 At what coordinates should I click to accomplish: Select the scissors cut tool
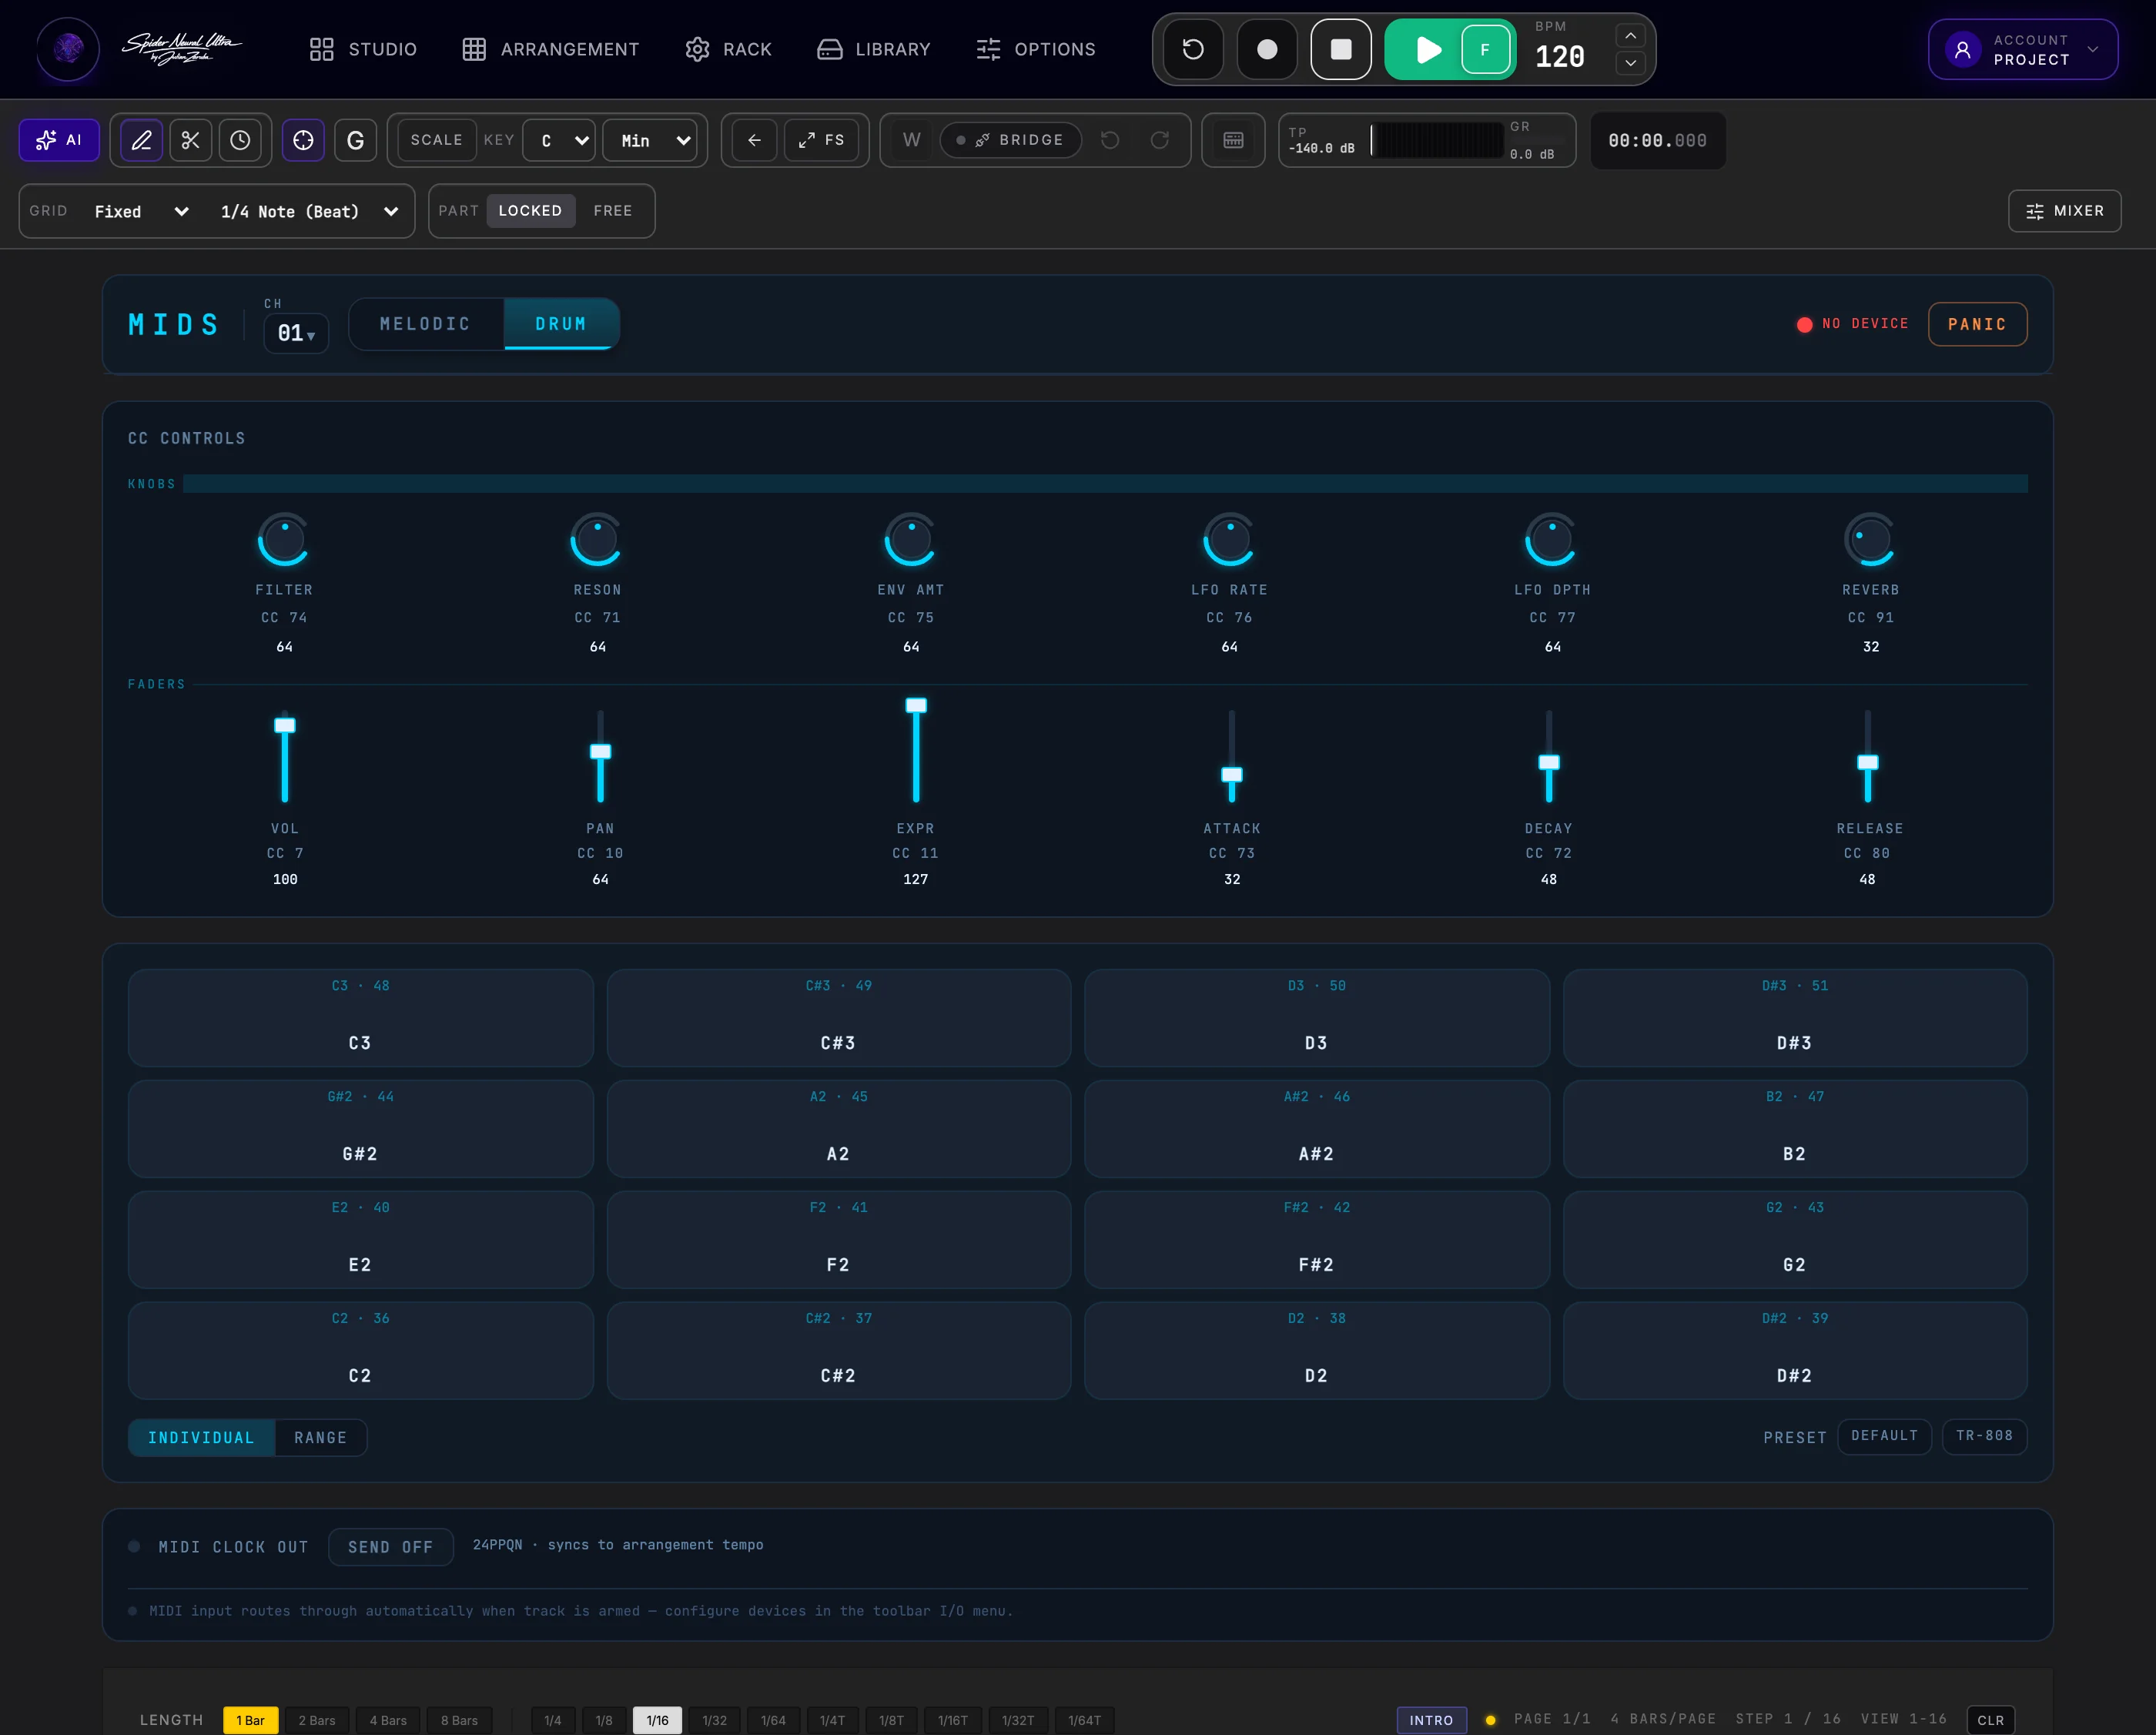click(x=191, y=140)
